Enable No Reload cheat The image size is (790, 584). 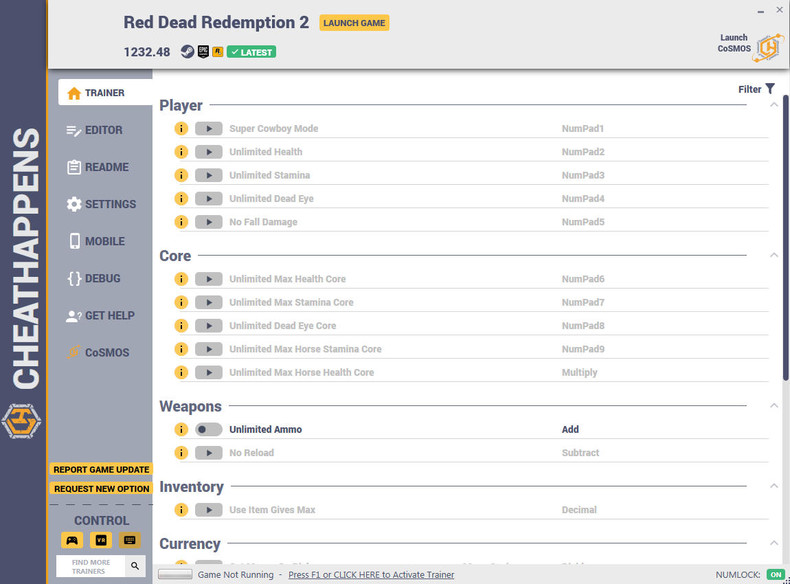tap(209, 452)
